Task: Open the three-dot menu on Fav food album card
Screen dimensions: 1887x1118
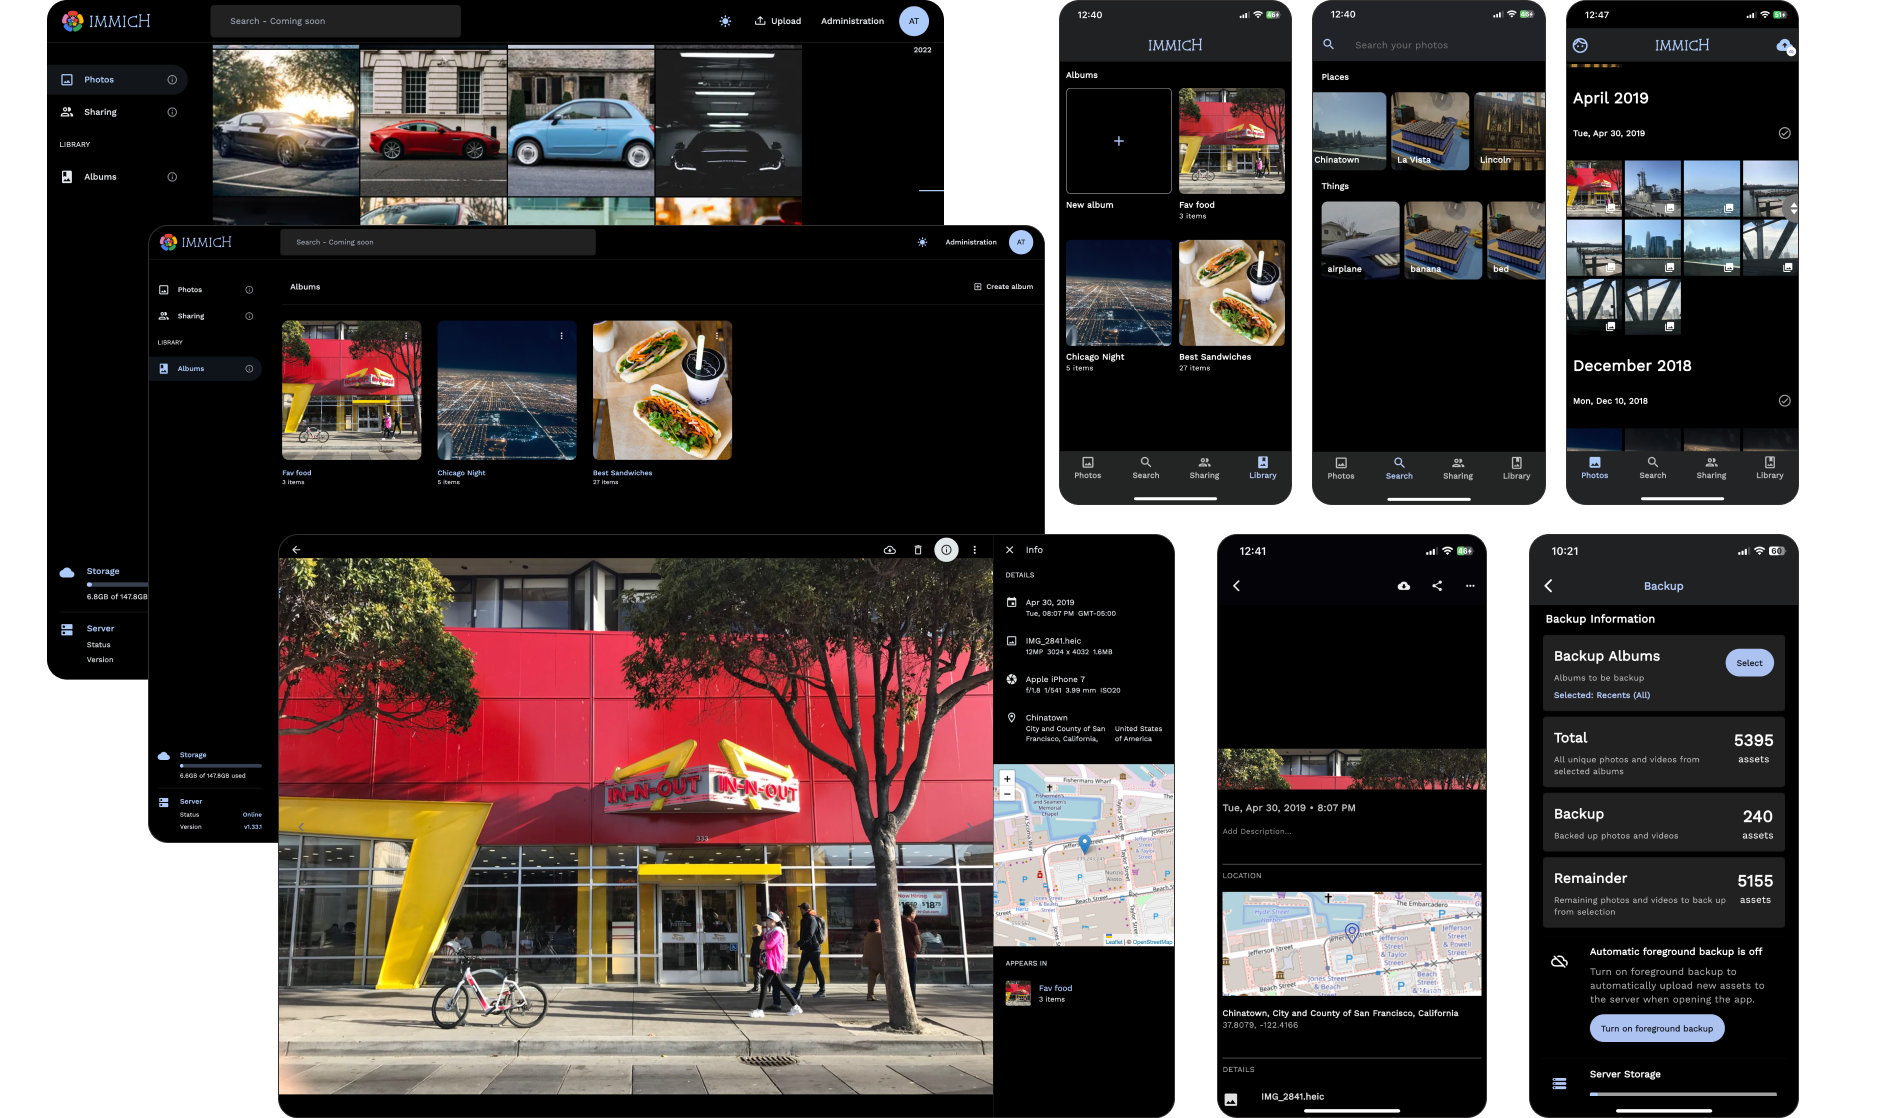Action: pyautogui.click(x=406, y=336)
